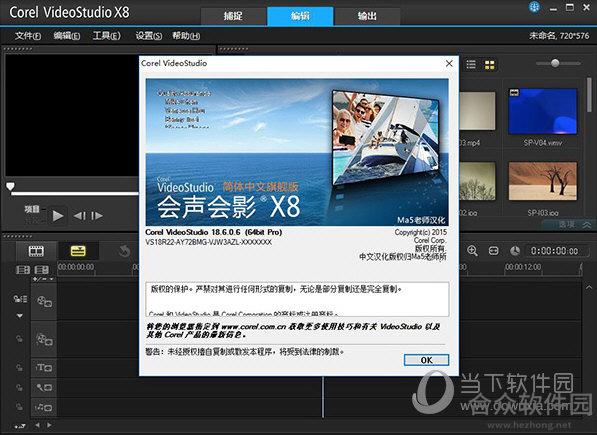Click the timeline zoom in magnifier
The width and height of the screenshot is (597, 435).
pos(472,251)
